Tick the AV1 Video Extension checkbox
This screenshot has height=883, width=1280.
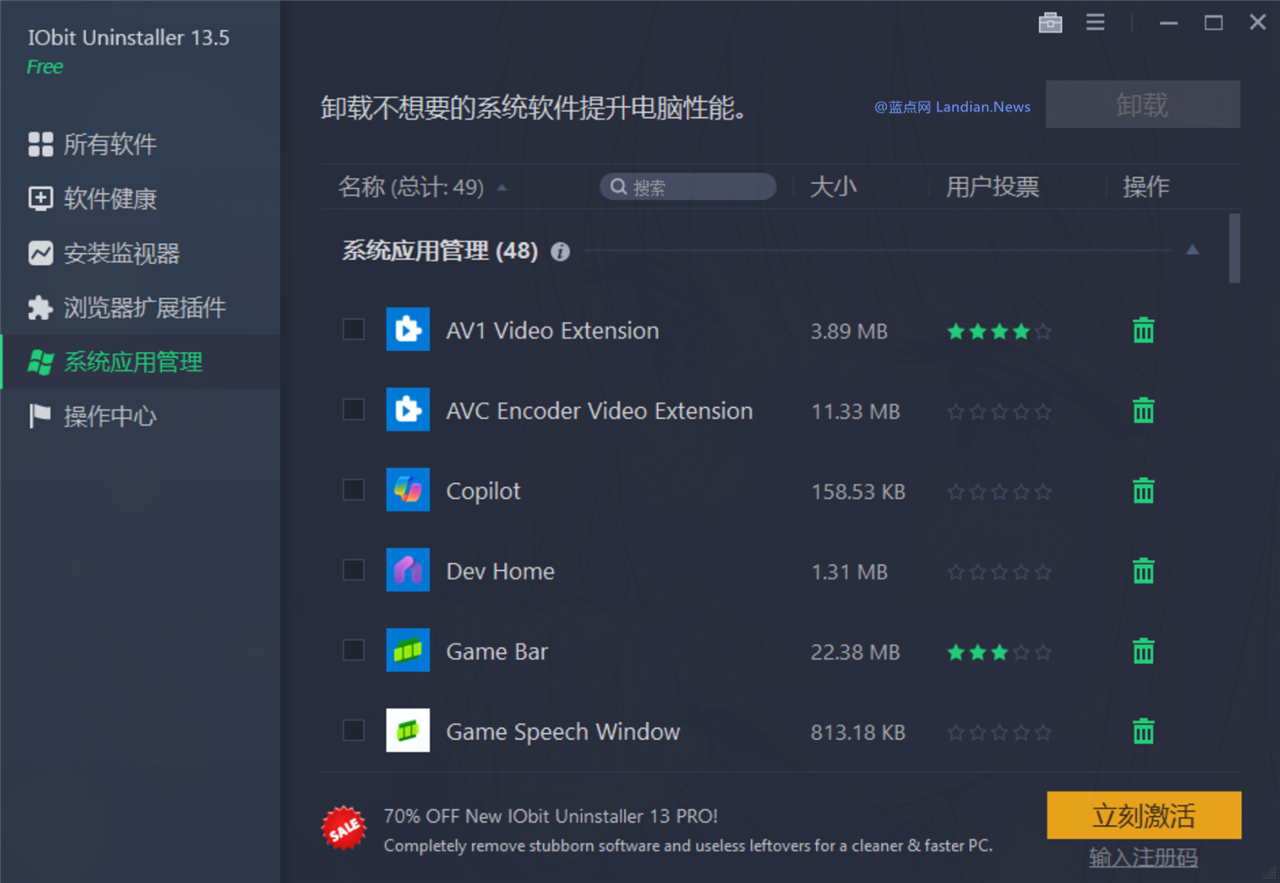click(354, 329)
